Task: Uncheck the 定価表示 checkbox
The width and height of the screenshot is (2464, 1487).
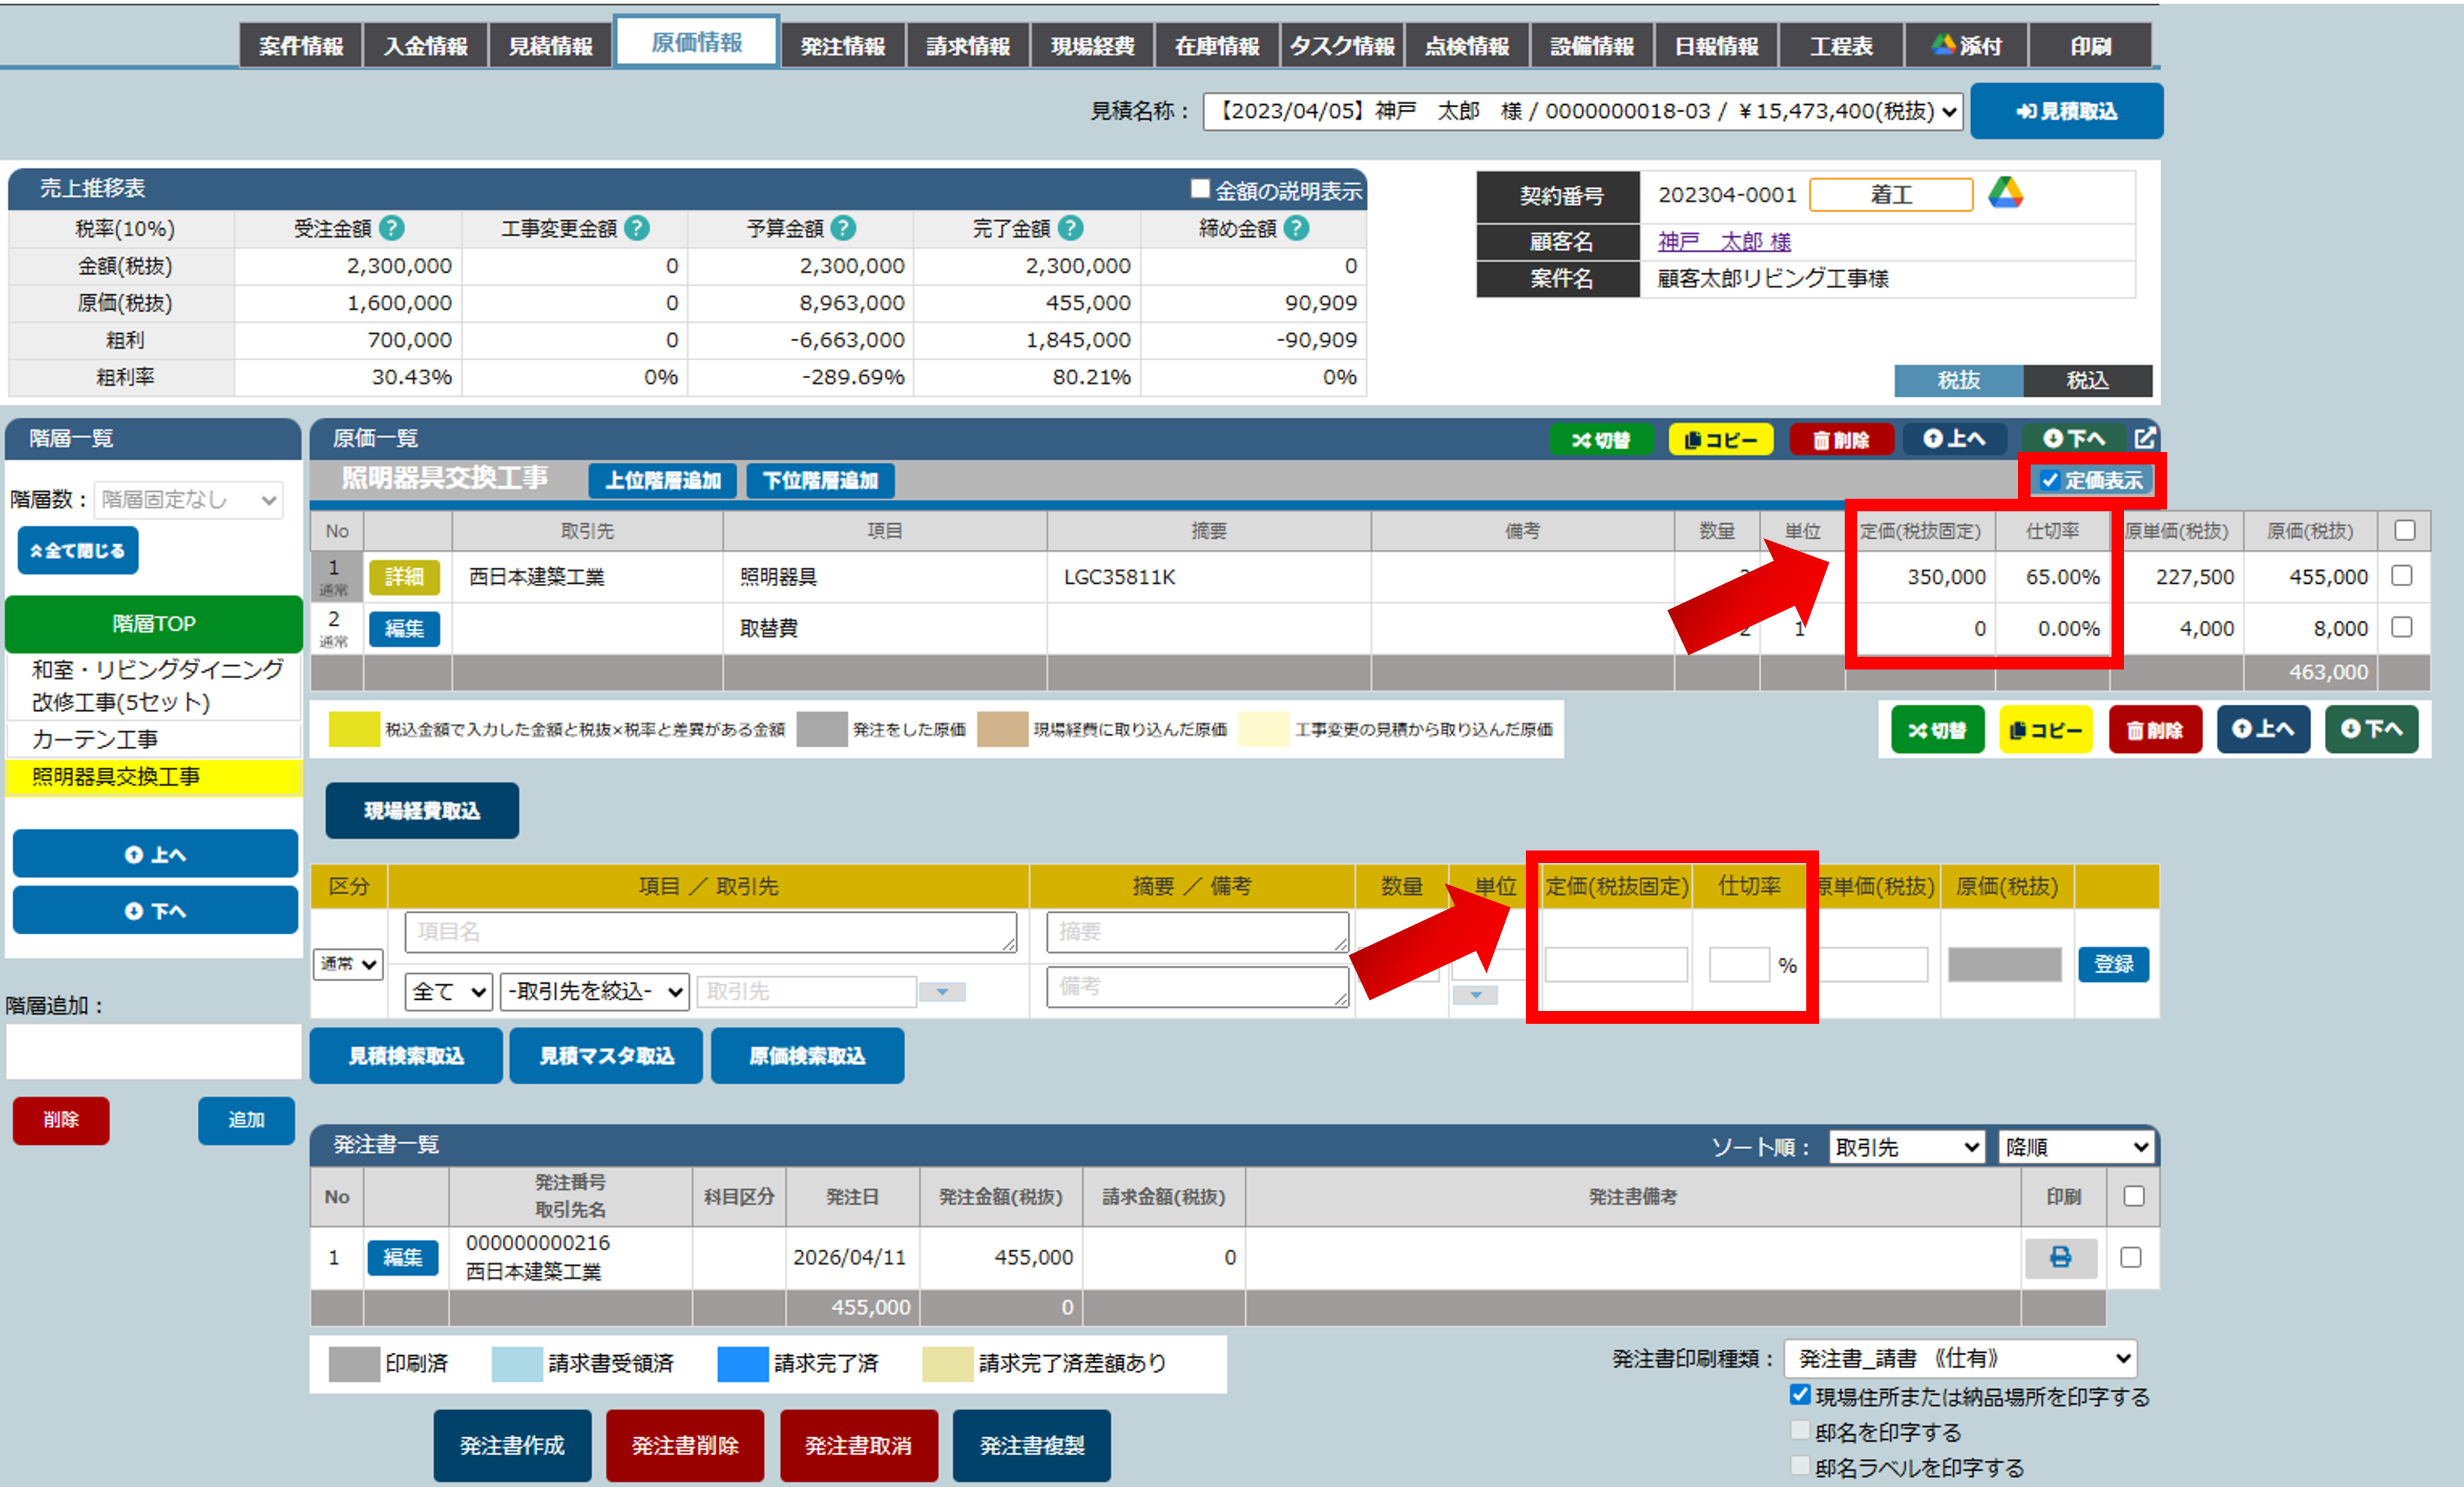Action: pos(2050,480)
